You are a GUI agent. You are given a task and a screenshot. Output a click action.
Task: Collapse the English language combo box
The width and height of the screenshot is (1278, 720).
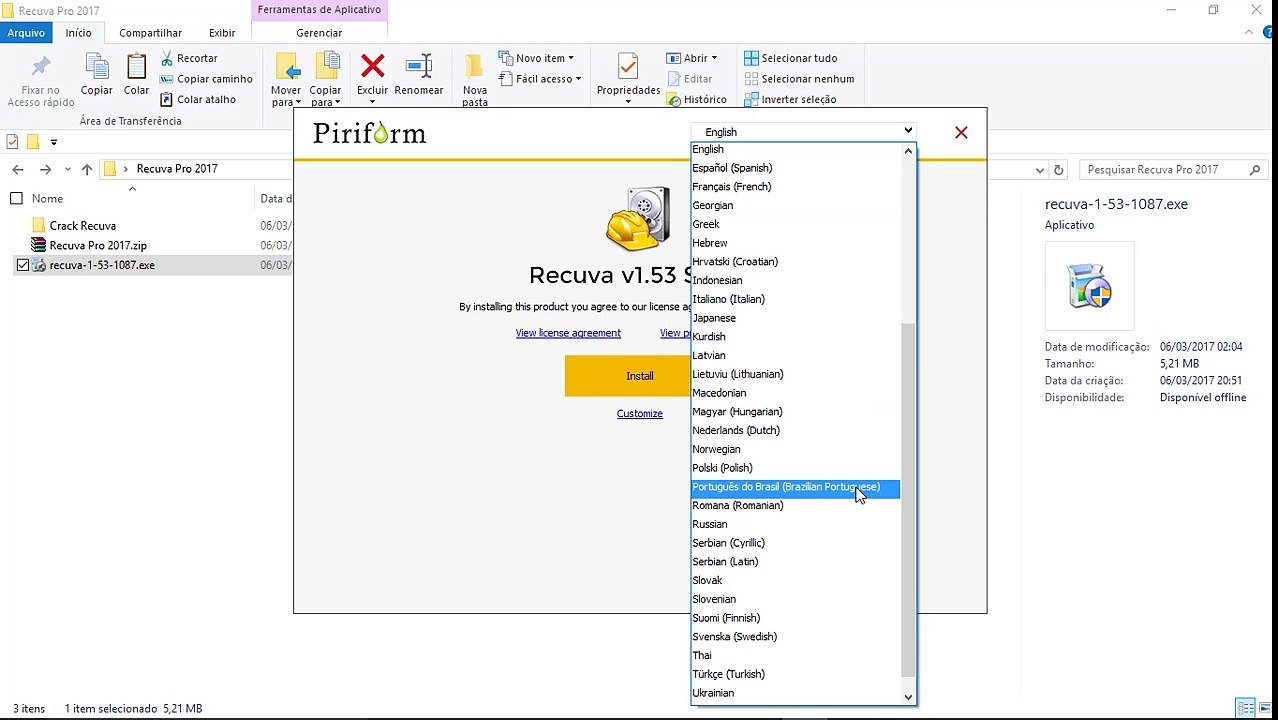click(x=803, y=131)
